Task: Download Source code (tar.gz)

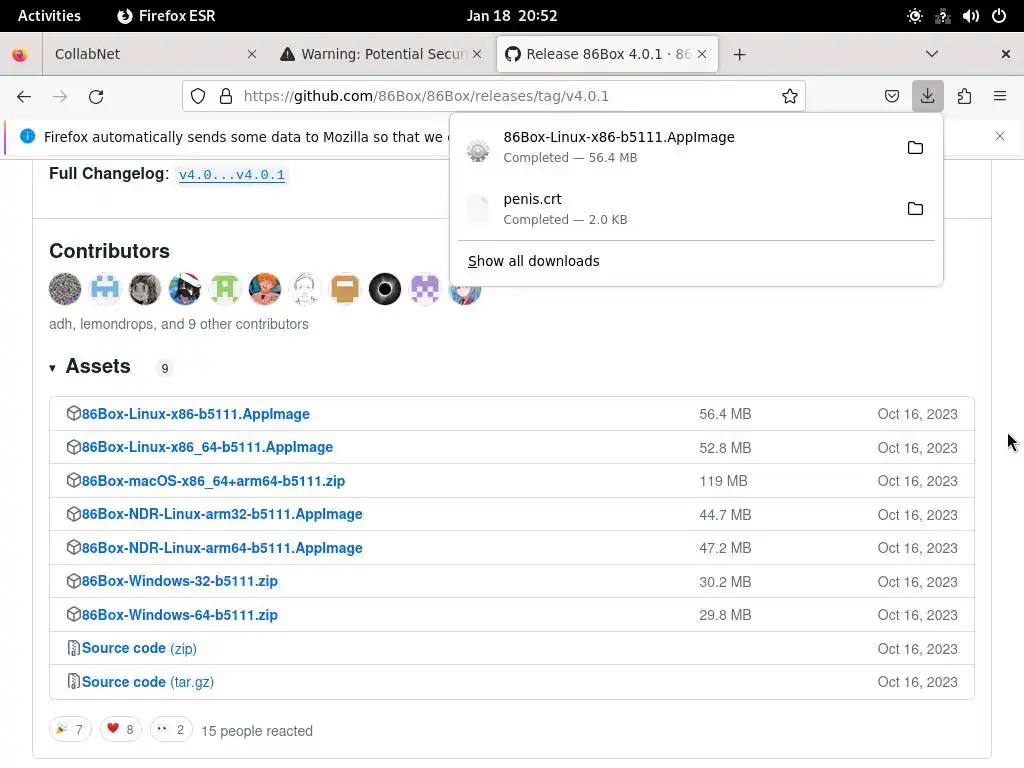Action: click(x=148, y=682)
